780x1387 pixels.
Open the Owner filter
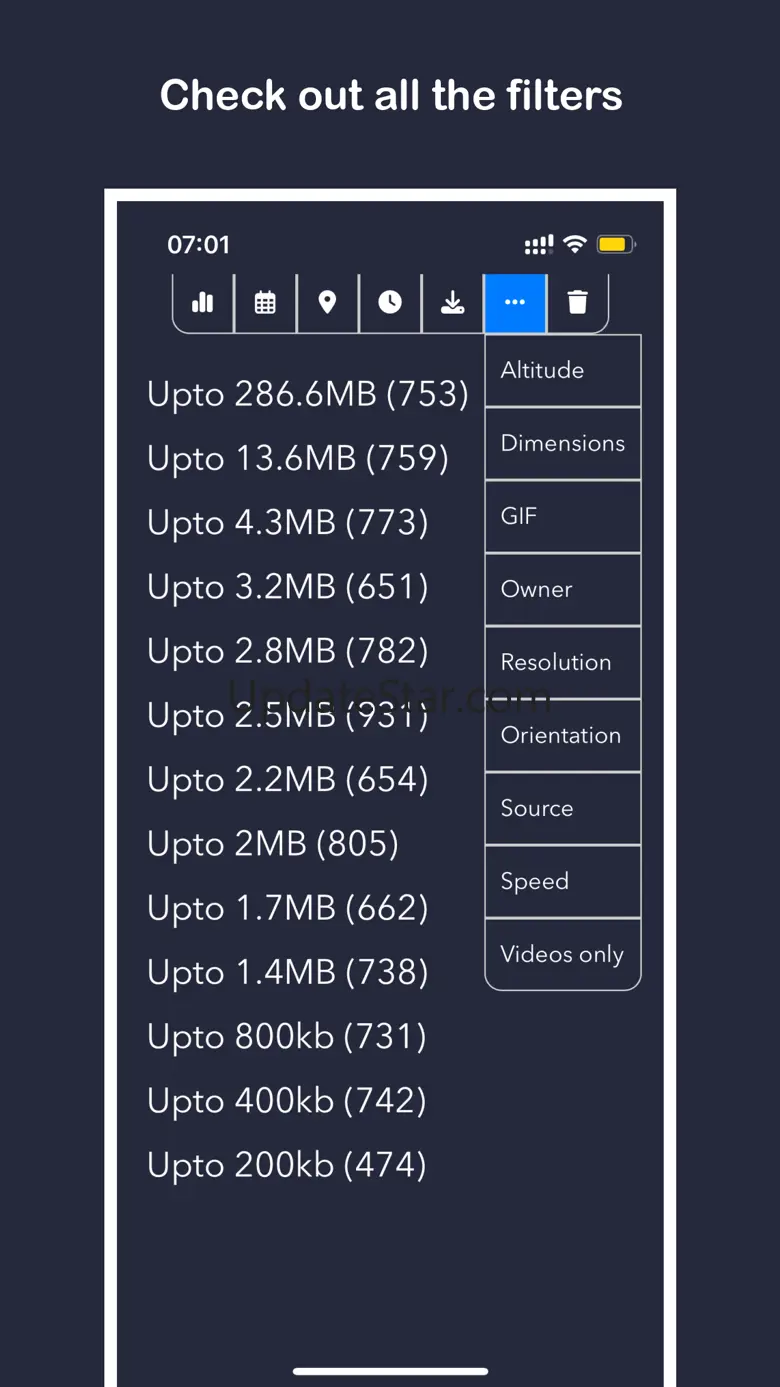[562, 590]
